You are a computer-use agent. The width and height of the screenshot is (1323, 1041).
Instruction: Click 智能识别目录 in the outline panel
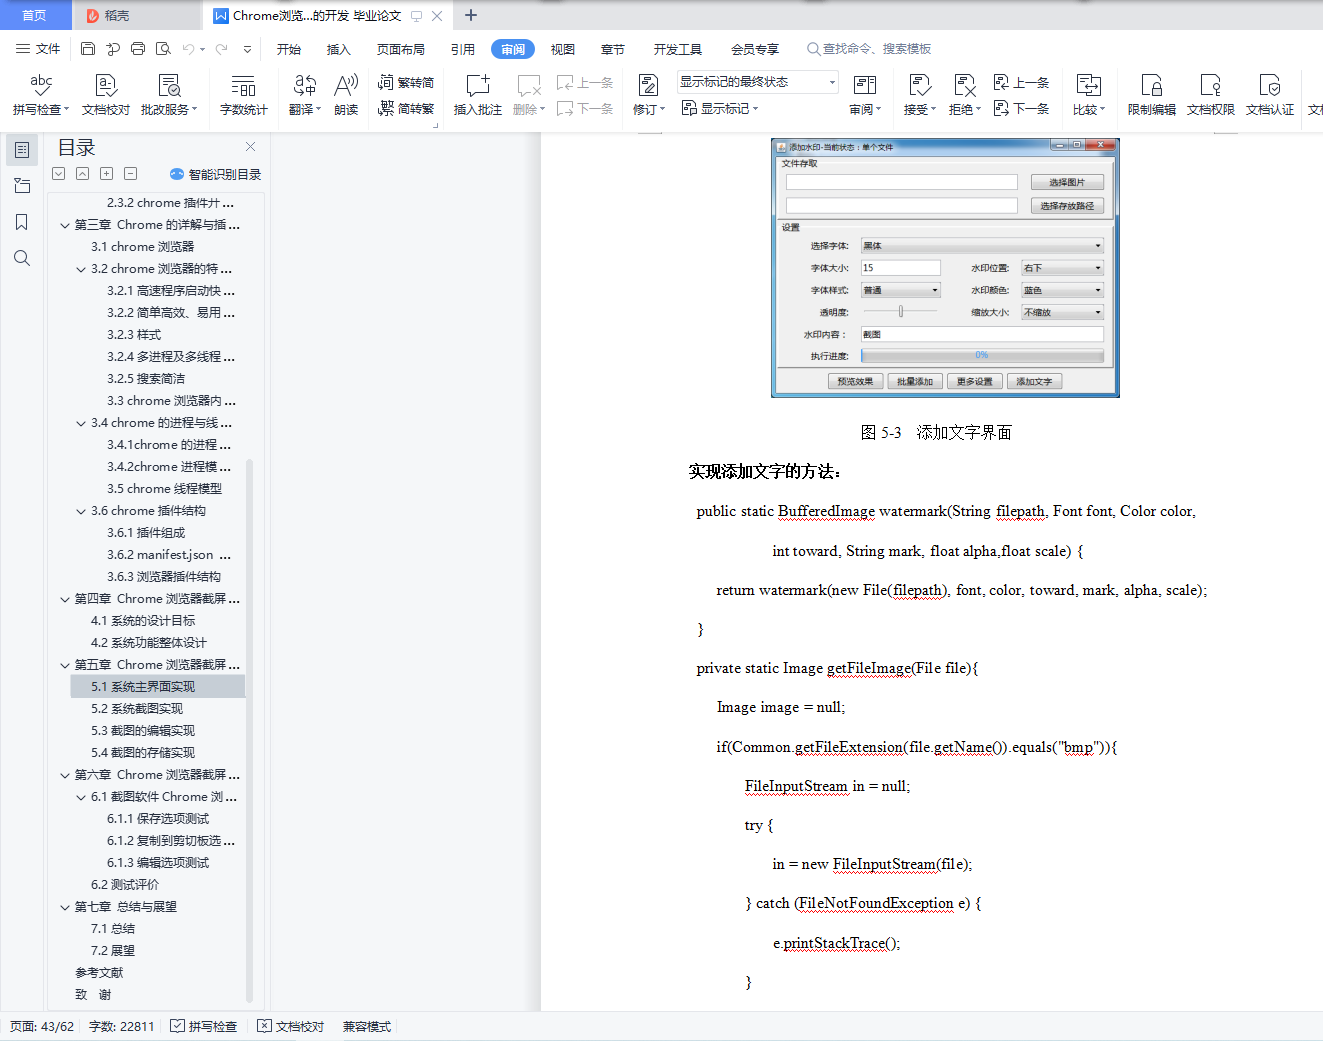[x=216, y=174]
